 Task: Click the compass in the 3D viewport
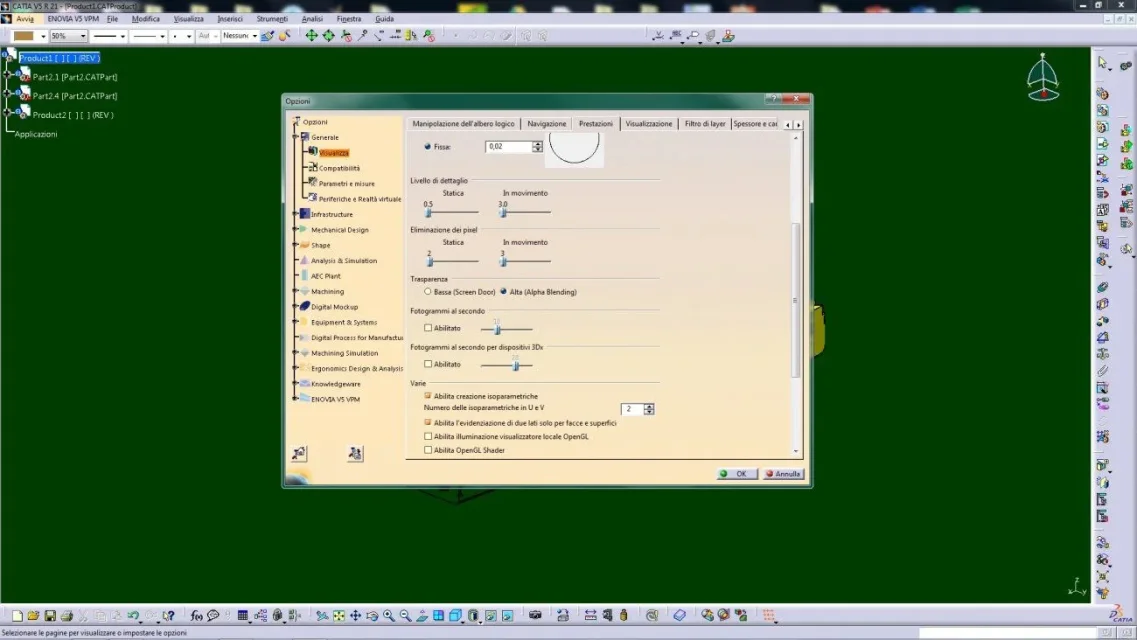[x=1043, y=78]
